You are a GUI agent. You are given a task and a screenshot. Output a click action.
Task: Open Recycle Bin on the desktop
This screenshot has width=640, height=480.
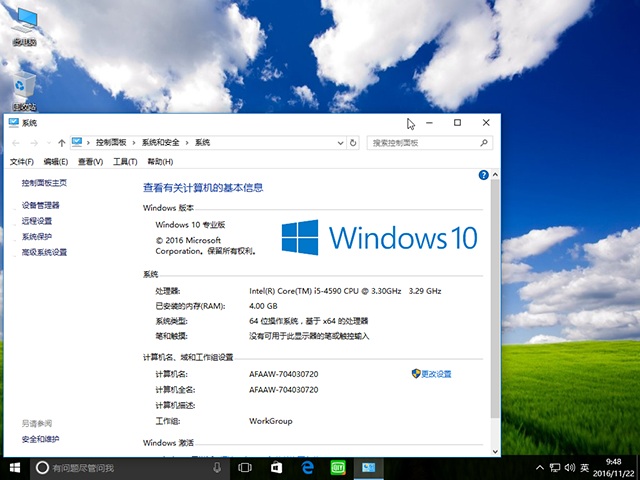pyautogui.click(x=25, y=90)
